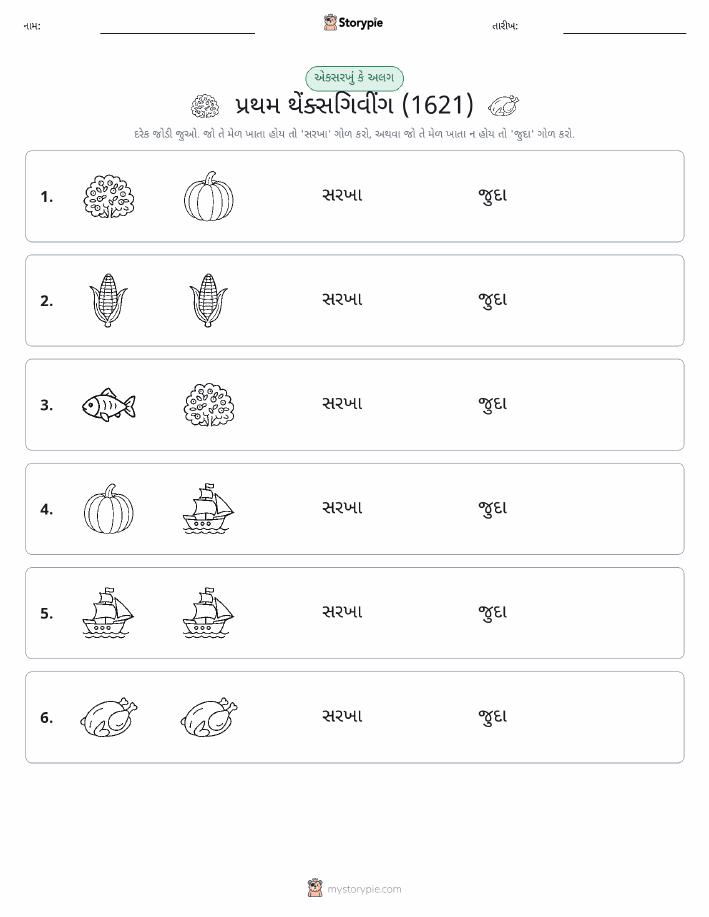Viewport: 709px width, 917px height.
Task: Choose 'સરખા' for row 6
Action: (342, 716)
